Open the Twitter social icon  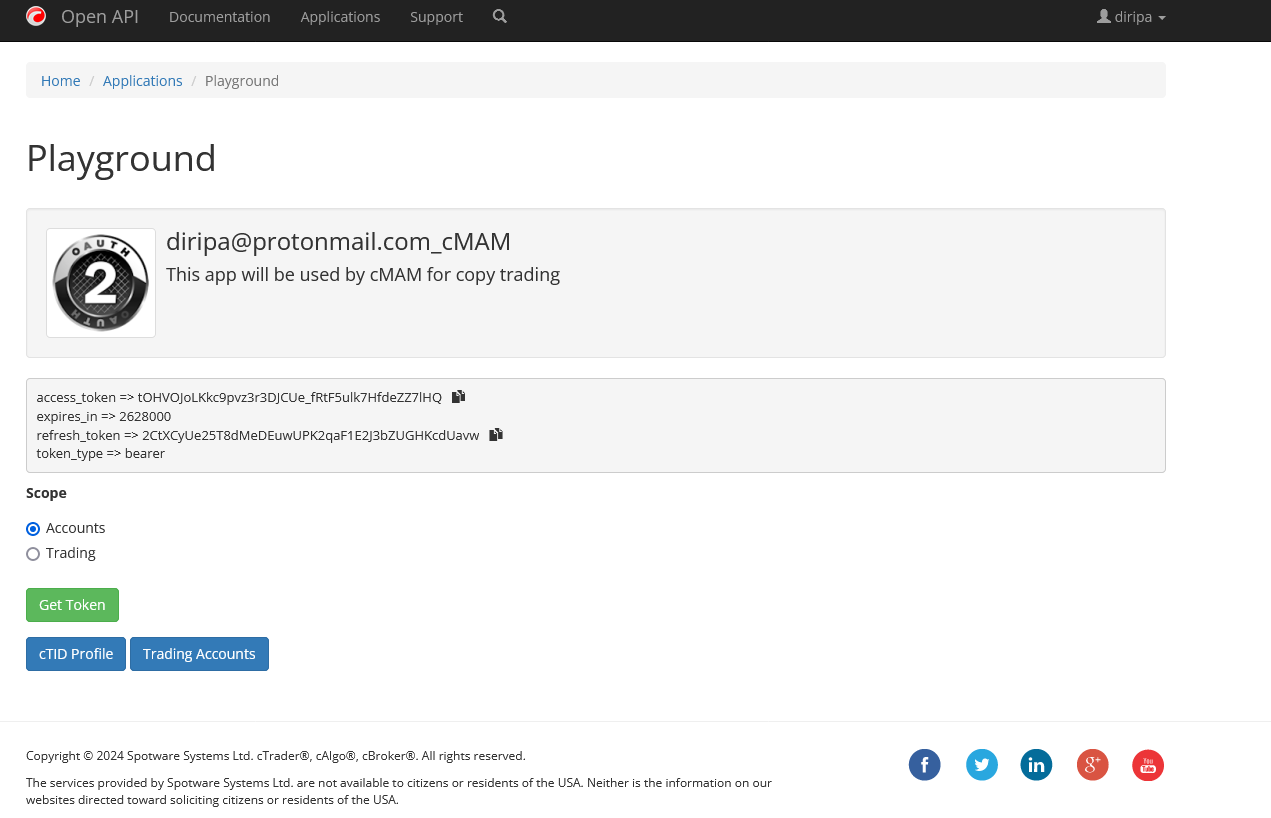click(982, 765)
